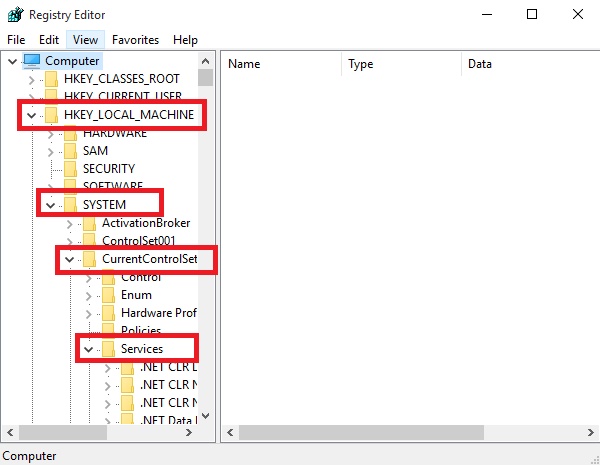Image resolution: width=600 pixels, height=465 pixels.
Task: Click the Enum folder icon
Action: click(x=109, y=295)
